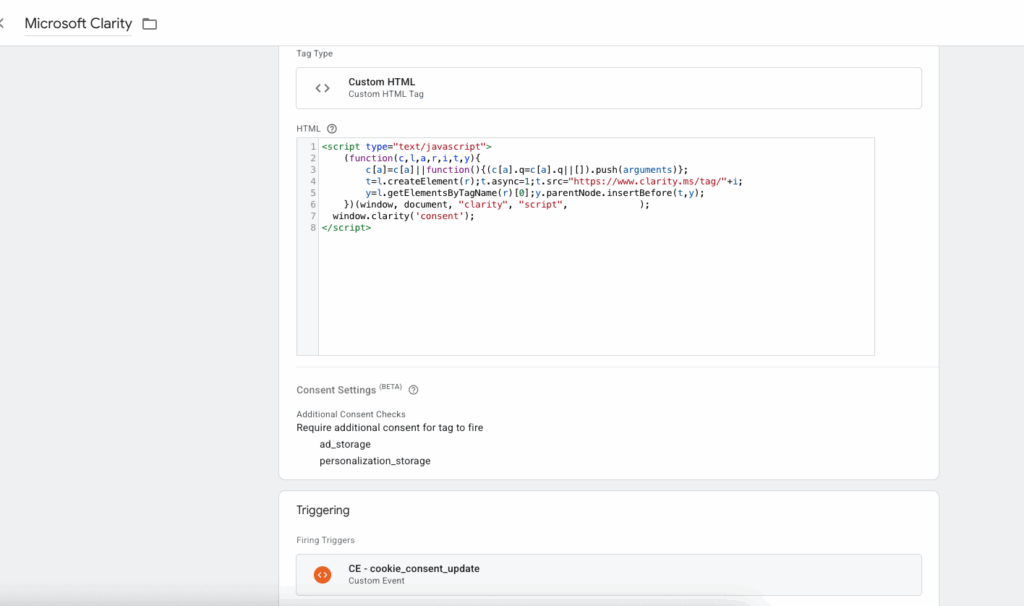Screen dimensions: 1024x606
Task: Open the CE - cookie_consent_update trigger
Action: click(608, 575)
